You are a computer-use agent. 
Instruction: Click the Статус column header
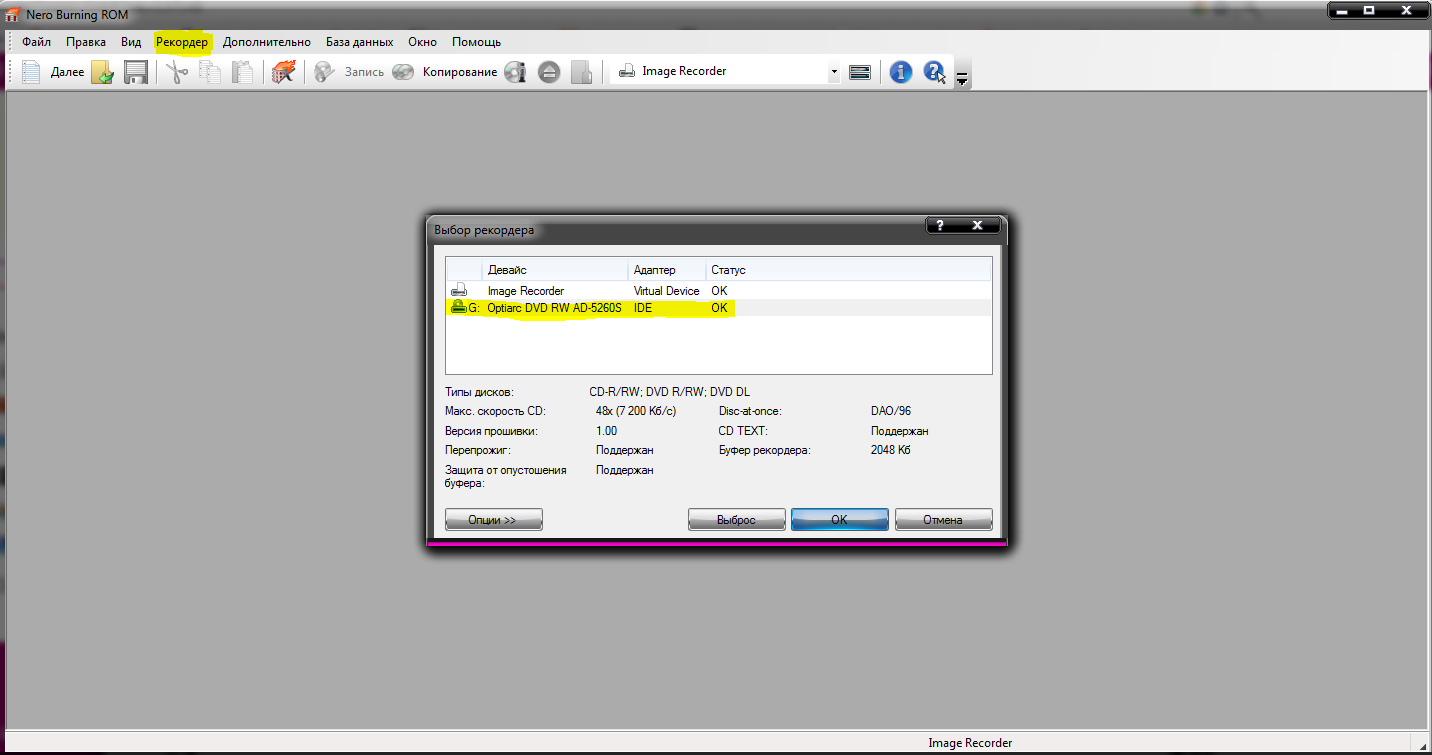coord(849,270)
